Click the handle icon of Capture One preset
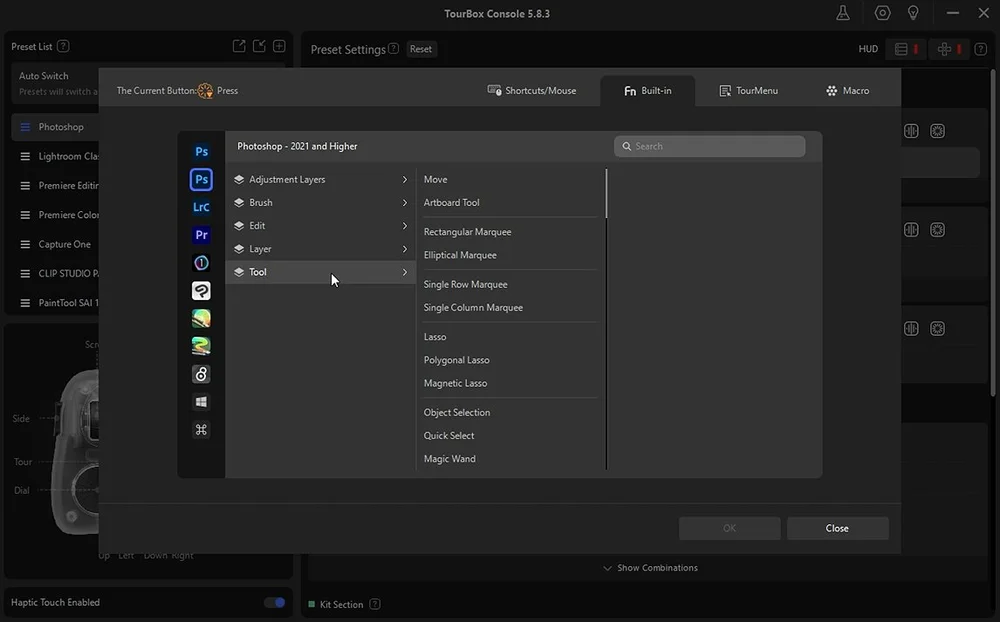 (x=26, y=244)
